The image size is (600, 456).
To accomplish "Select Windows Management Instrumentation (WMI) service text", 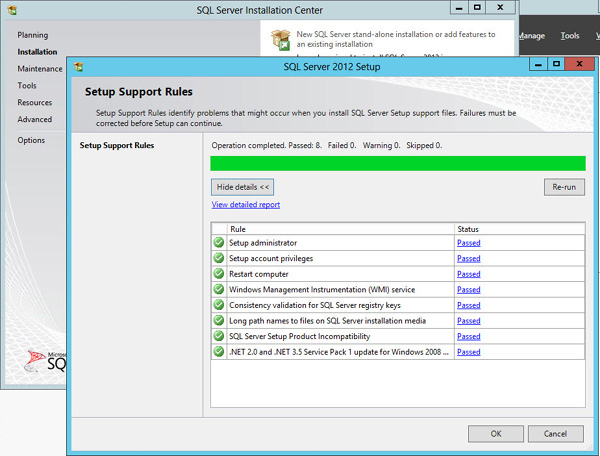I will (322, 290).
